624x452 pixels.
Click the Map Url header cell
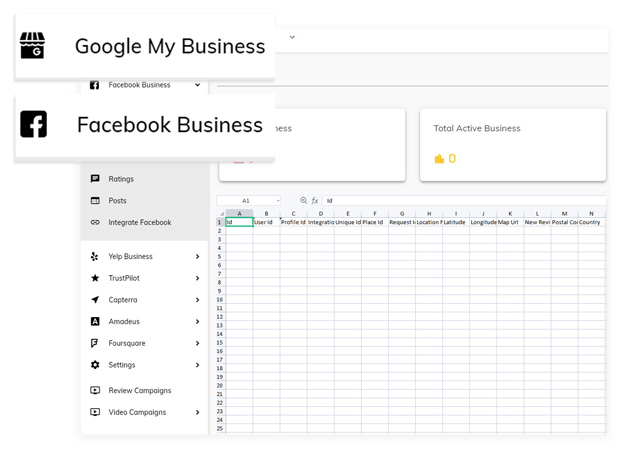pos(510,222)
